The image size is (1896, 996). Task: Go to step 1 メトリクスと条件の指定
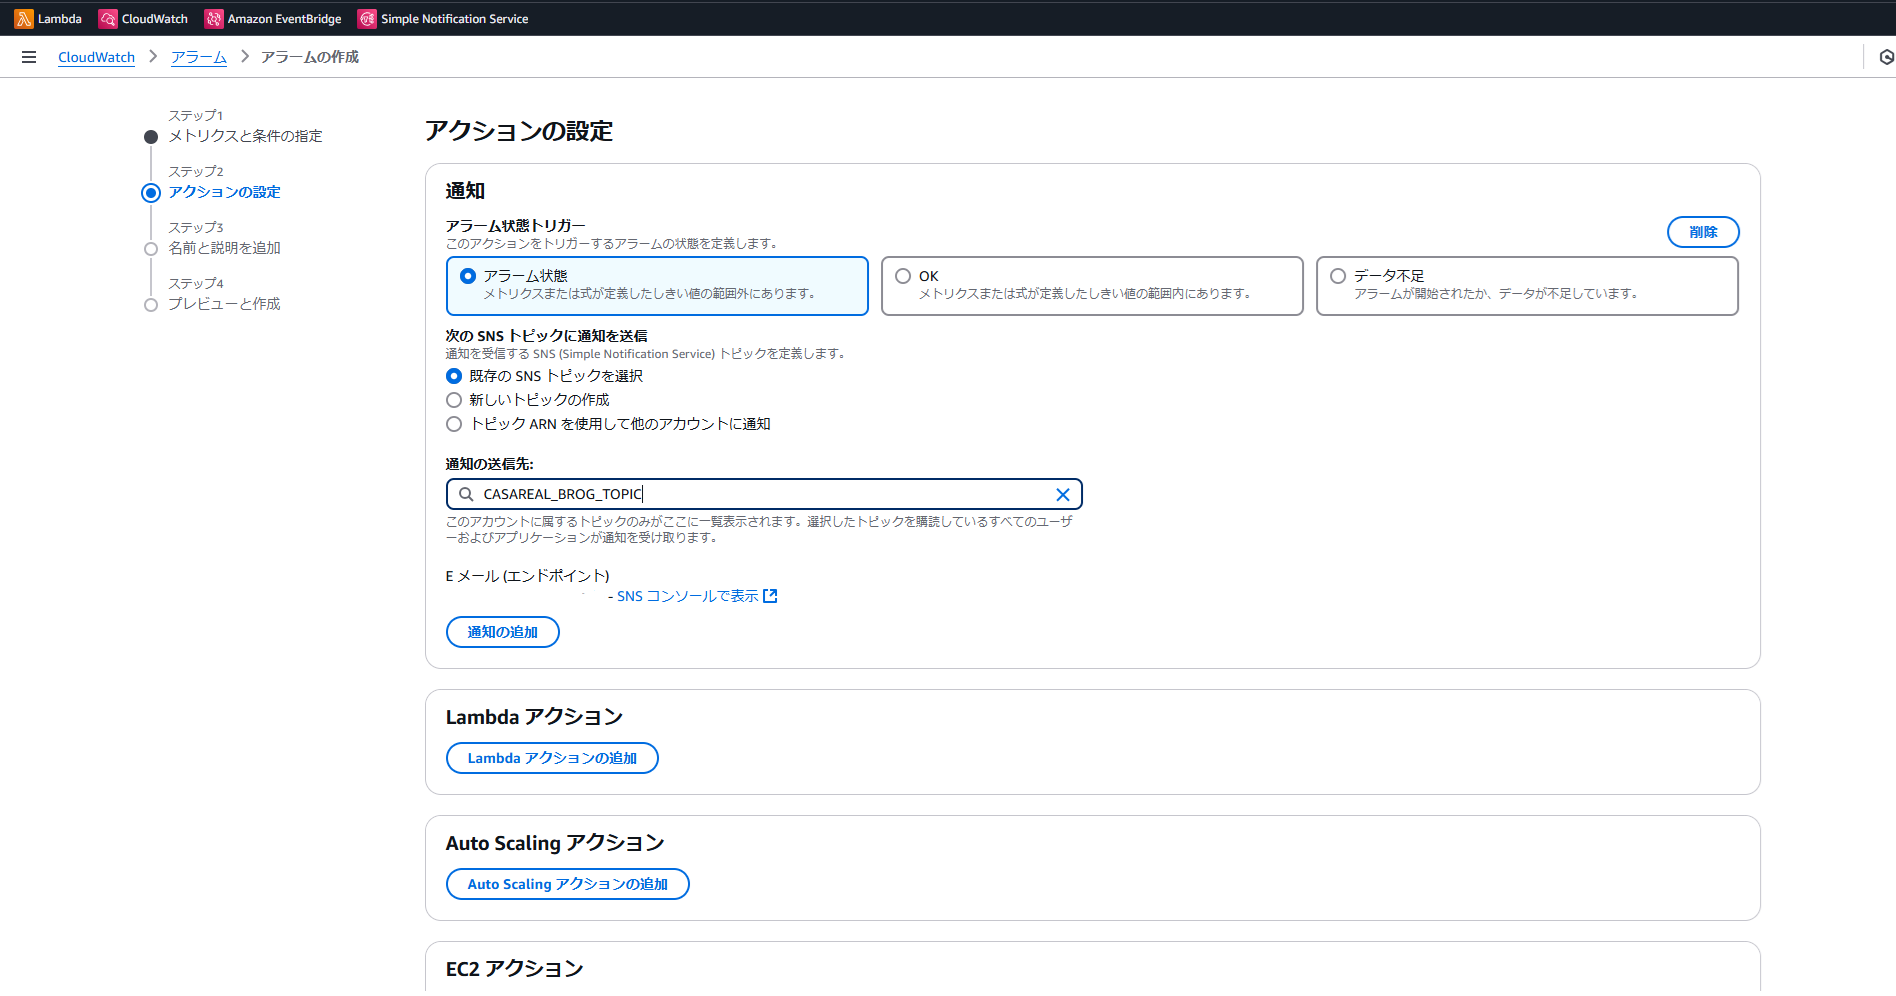(x=245, y=136)
